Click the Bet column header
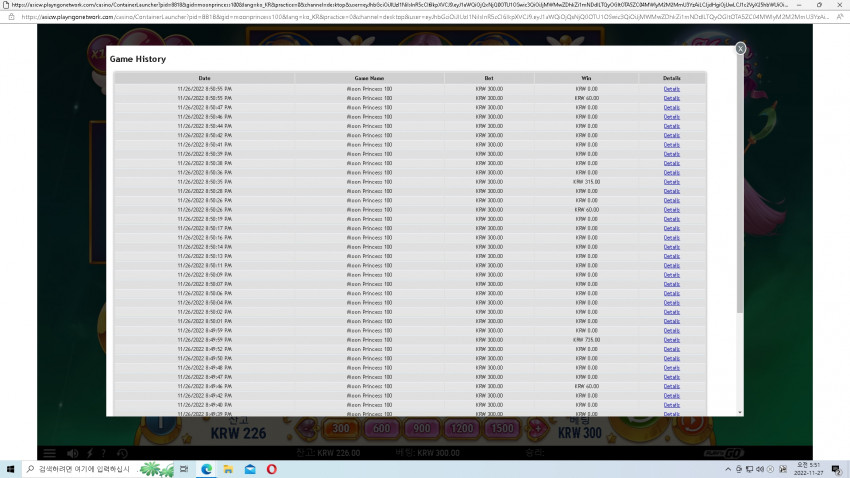 point(489,78)
